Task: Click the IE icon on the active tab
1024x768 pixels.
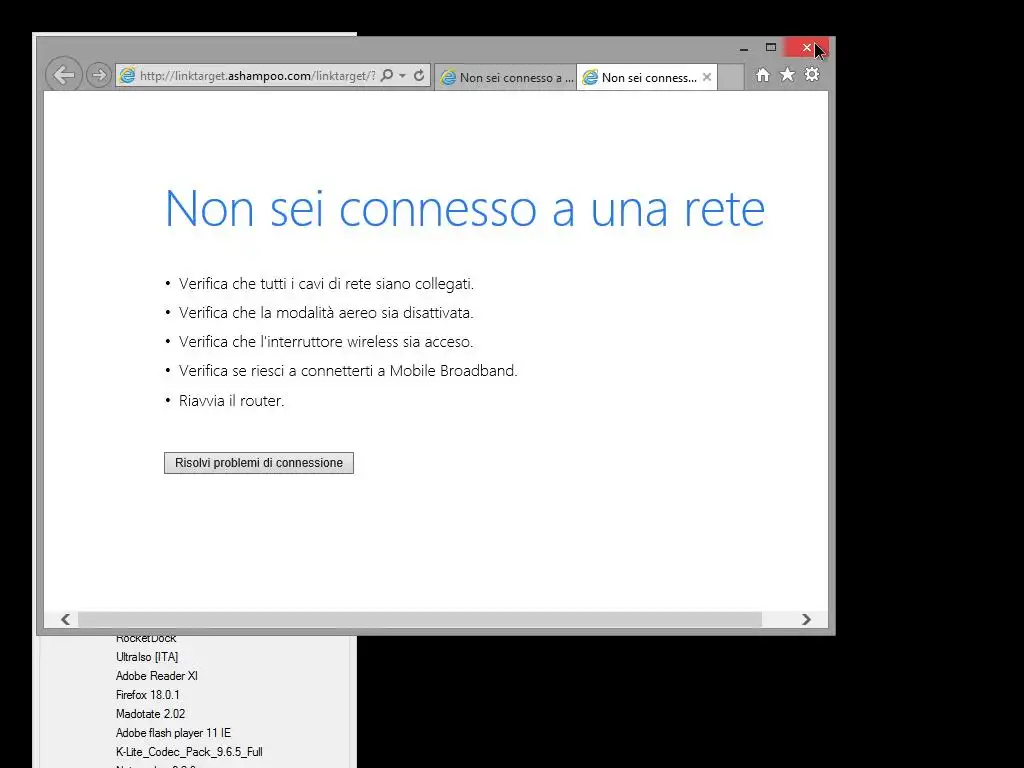Action: (590, 78)
